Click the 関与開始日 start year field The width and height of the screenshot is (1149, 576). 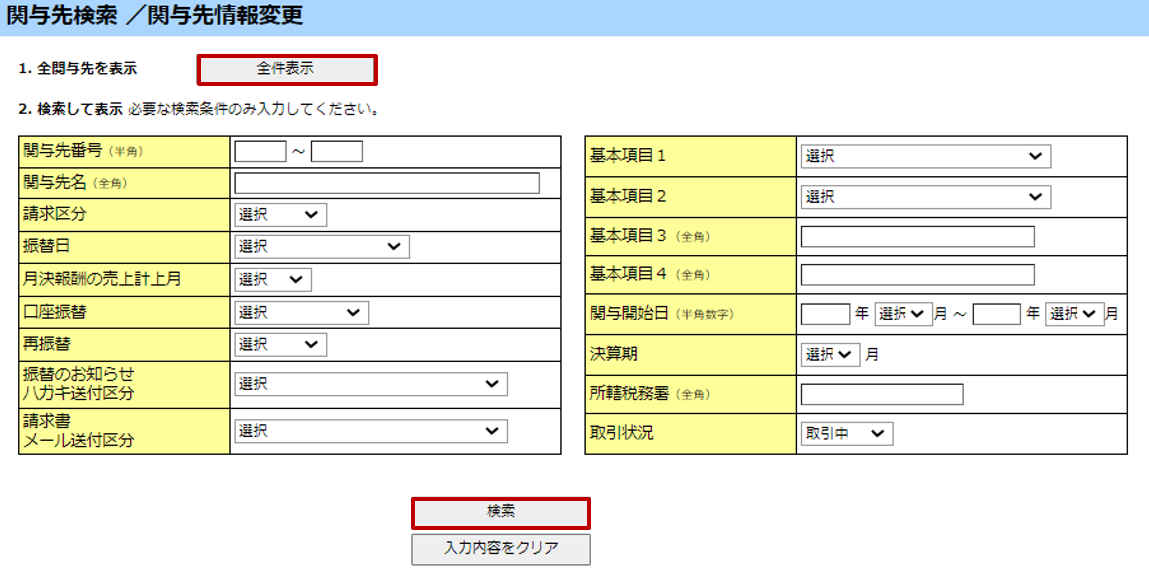click(825, 314)
